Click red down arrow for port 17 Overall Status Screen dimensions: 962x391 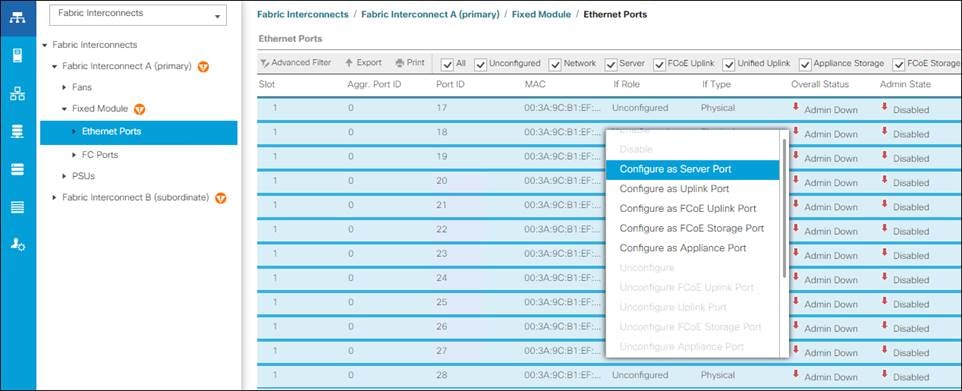point(796,107)
